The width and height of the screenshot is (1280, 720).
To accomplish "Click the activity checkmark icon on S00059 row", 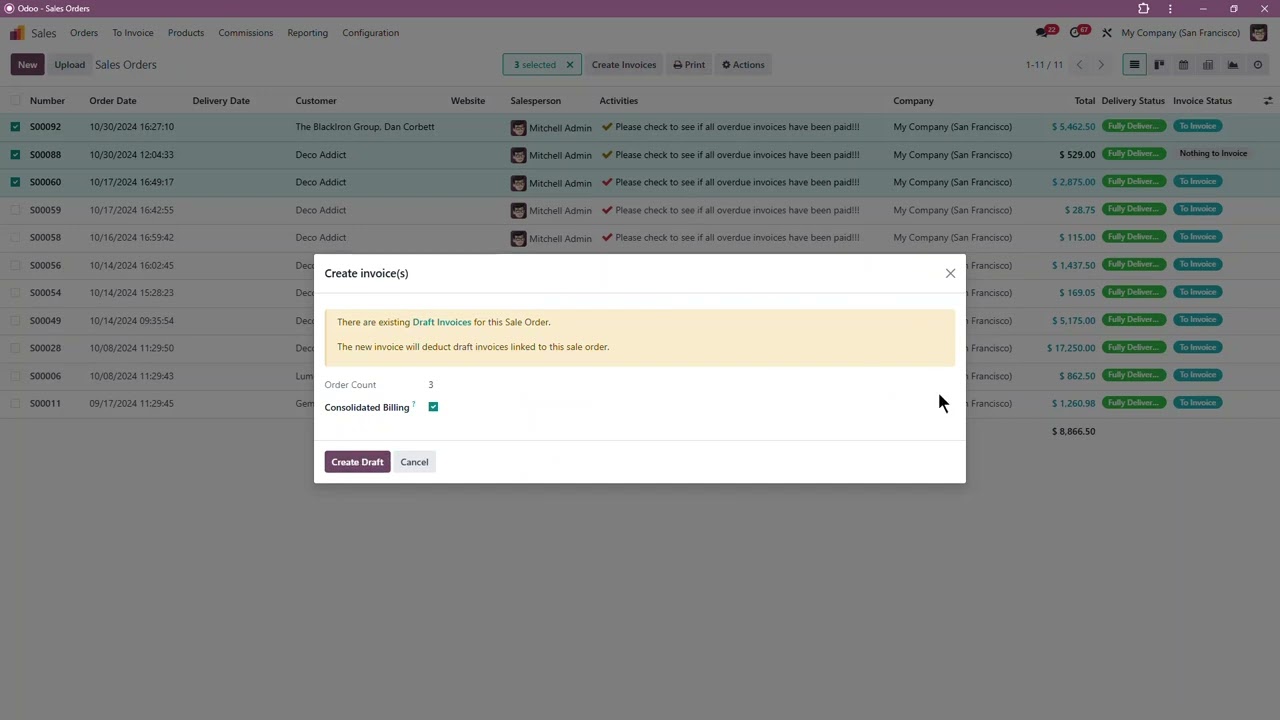I will coord(606,210).
